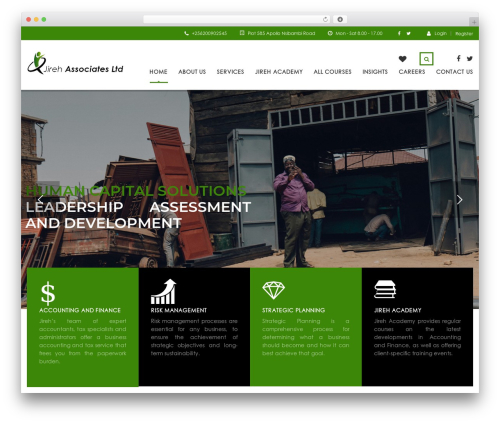Click the clock opening hours icon
The height and width of the screenshot is (423, 500).
point(330,33)
